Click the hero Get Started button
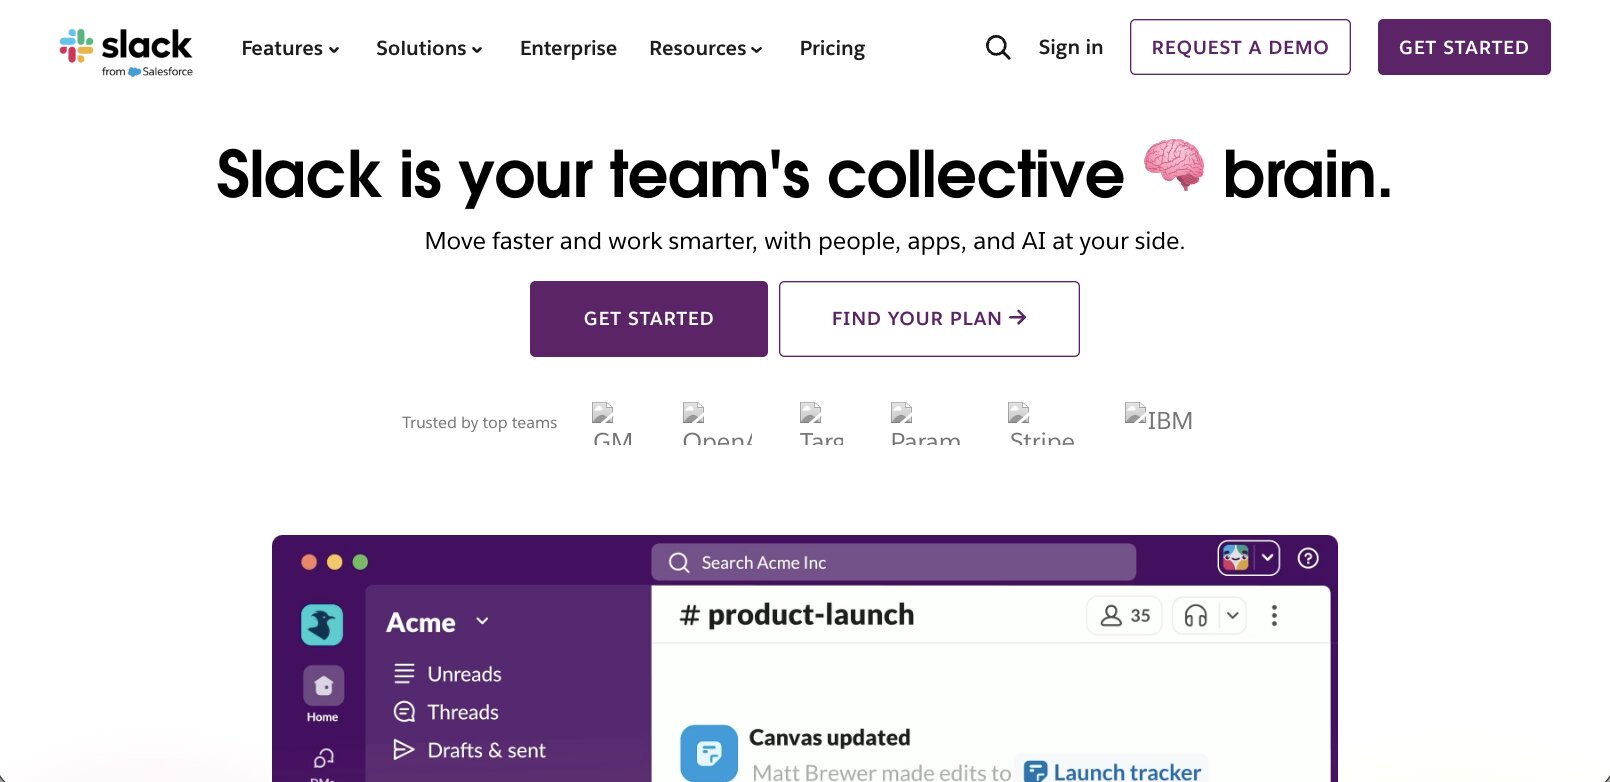Viewport: 1610px width, 782px height. [x=649, y=319]
